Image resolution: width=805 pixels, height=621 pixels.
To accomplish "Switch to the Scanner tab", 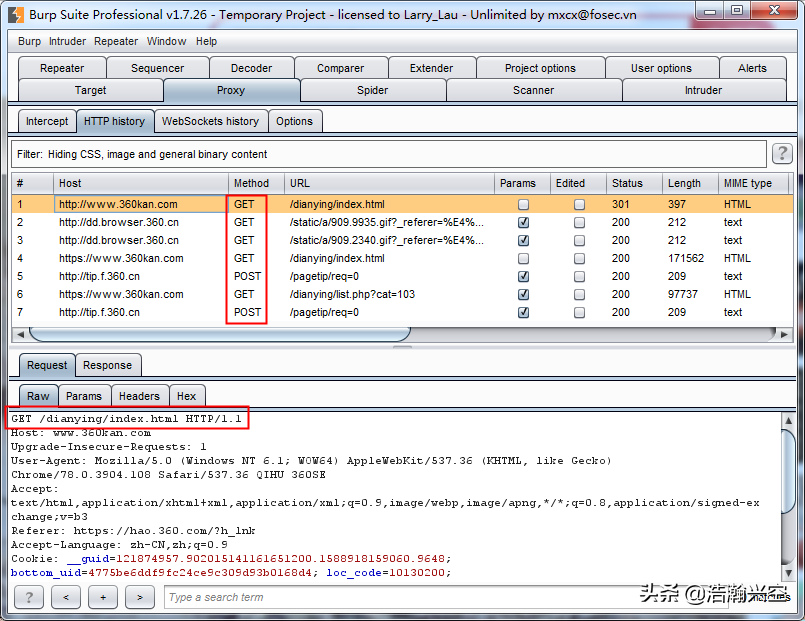I will point(533,90).
